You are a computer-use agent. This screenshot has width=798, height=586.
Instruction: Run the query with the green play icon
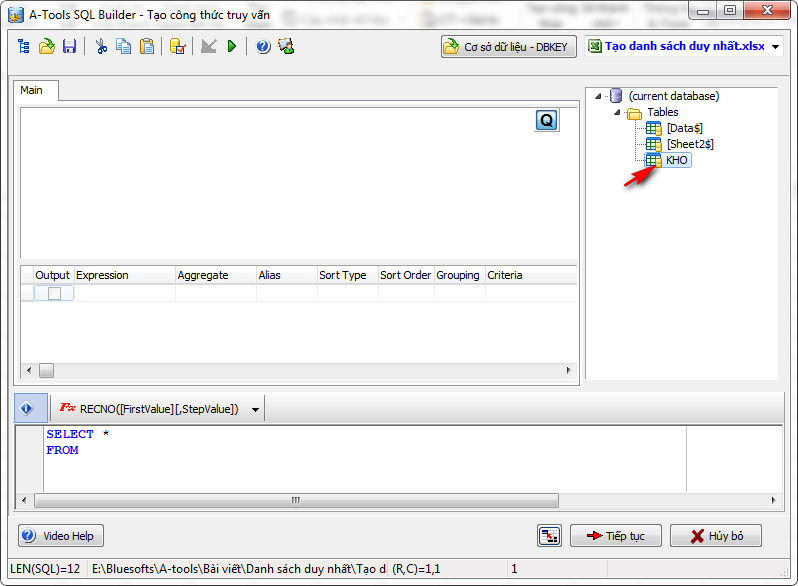[232, 47]
